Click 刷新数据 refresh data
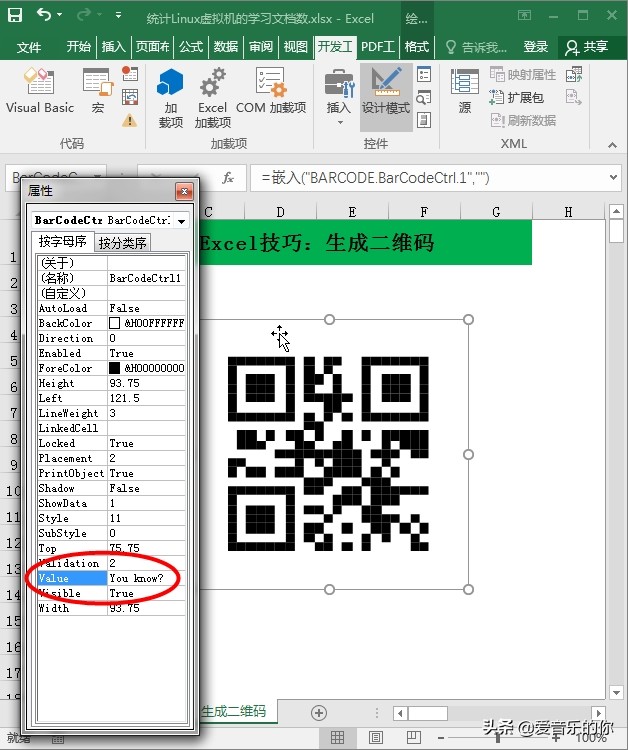The width and height of the screenshot is (628, 750). pyautogui.click(x=523, y=120)
